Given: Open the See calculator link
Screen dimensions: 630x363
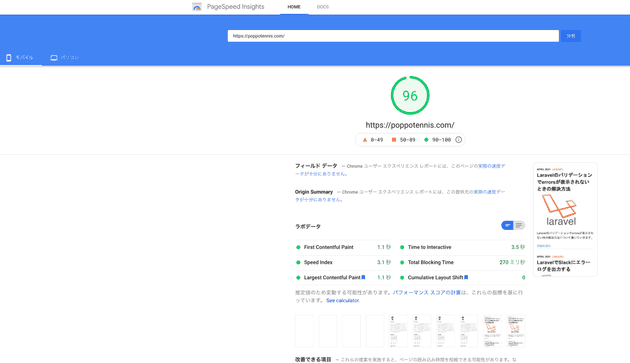Looking at the screenshot, I should (x=343, y=300).
